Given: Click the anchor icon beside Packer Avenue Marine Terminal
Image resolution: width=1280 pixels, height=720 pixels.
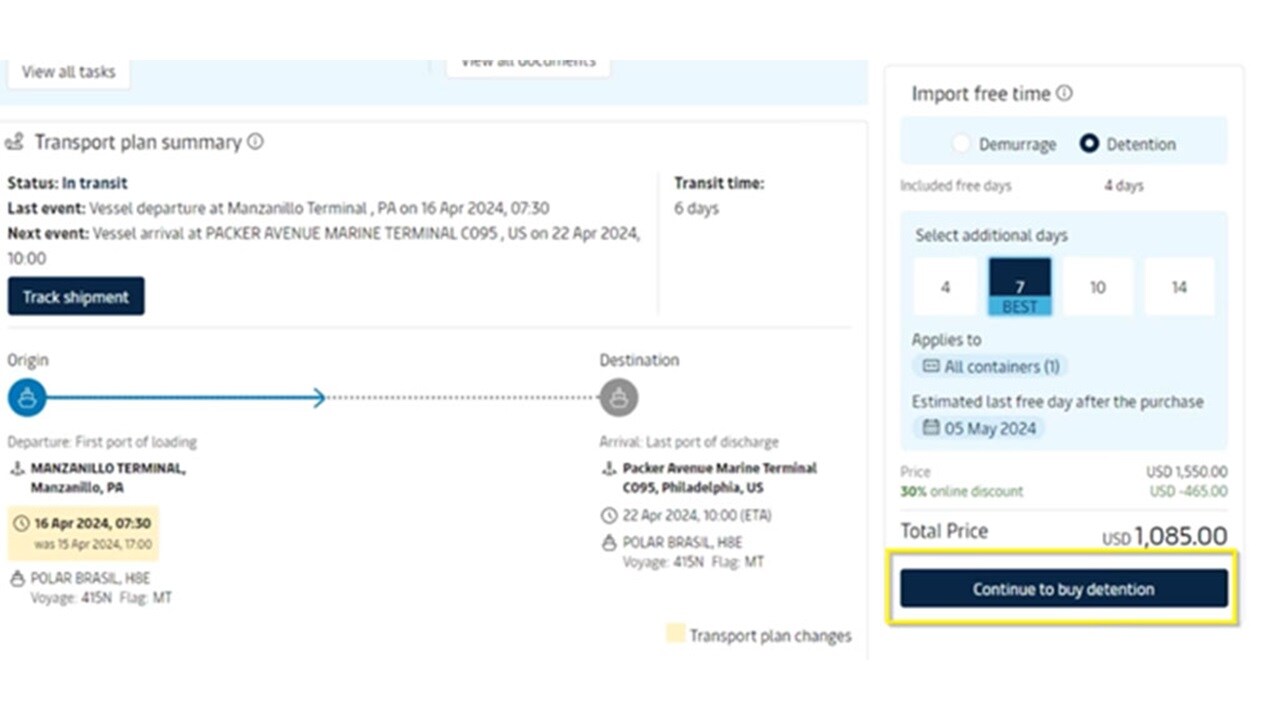Looking at the screenshot, I should pos(609,468).
